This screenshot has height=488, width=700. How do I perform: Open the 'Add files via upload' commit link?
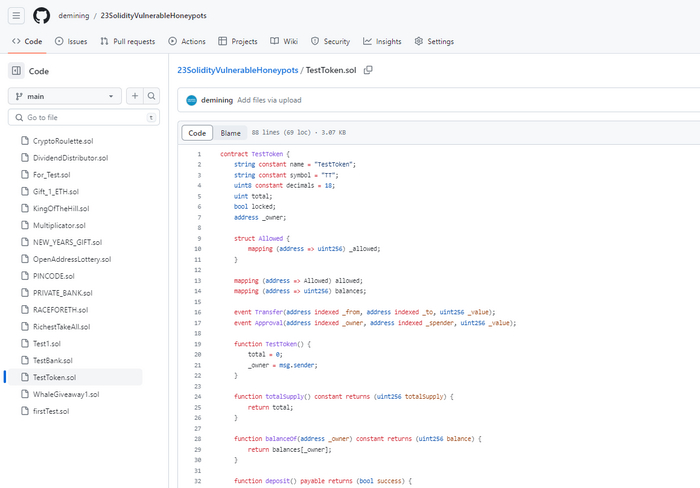[x=269, y=100]
